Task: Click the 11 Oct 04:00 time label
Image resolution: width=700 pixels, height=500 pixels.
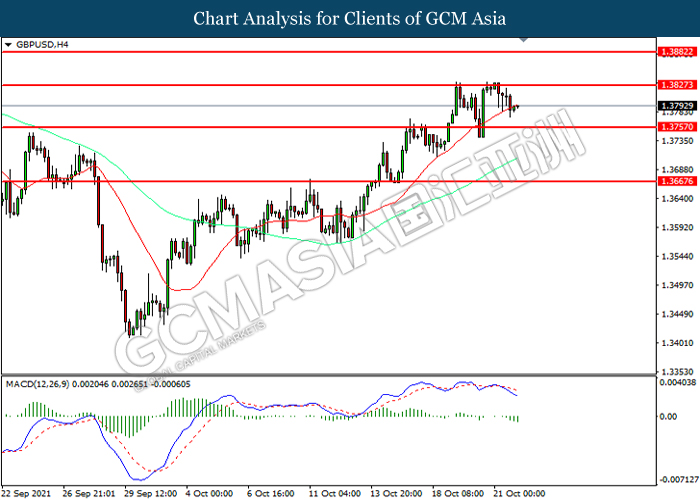Action: point(335,494)
